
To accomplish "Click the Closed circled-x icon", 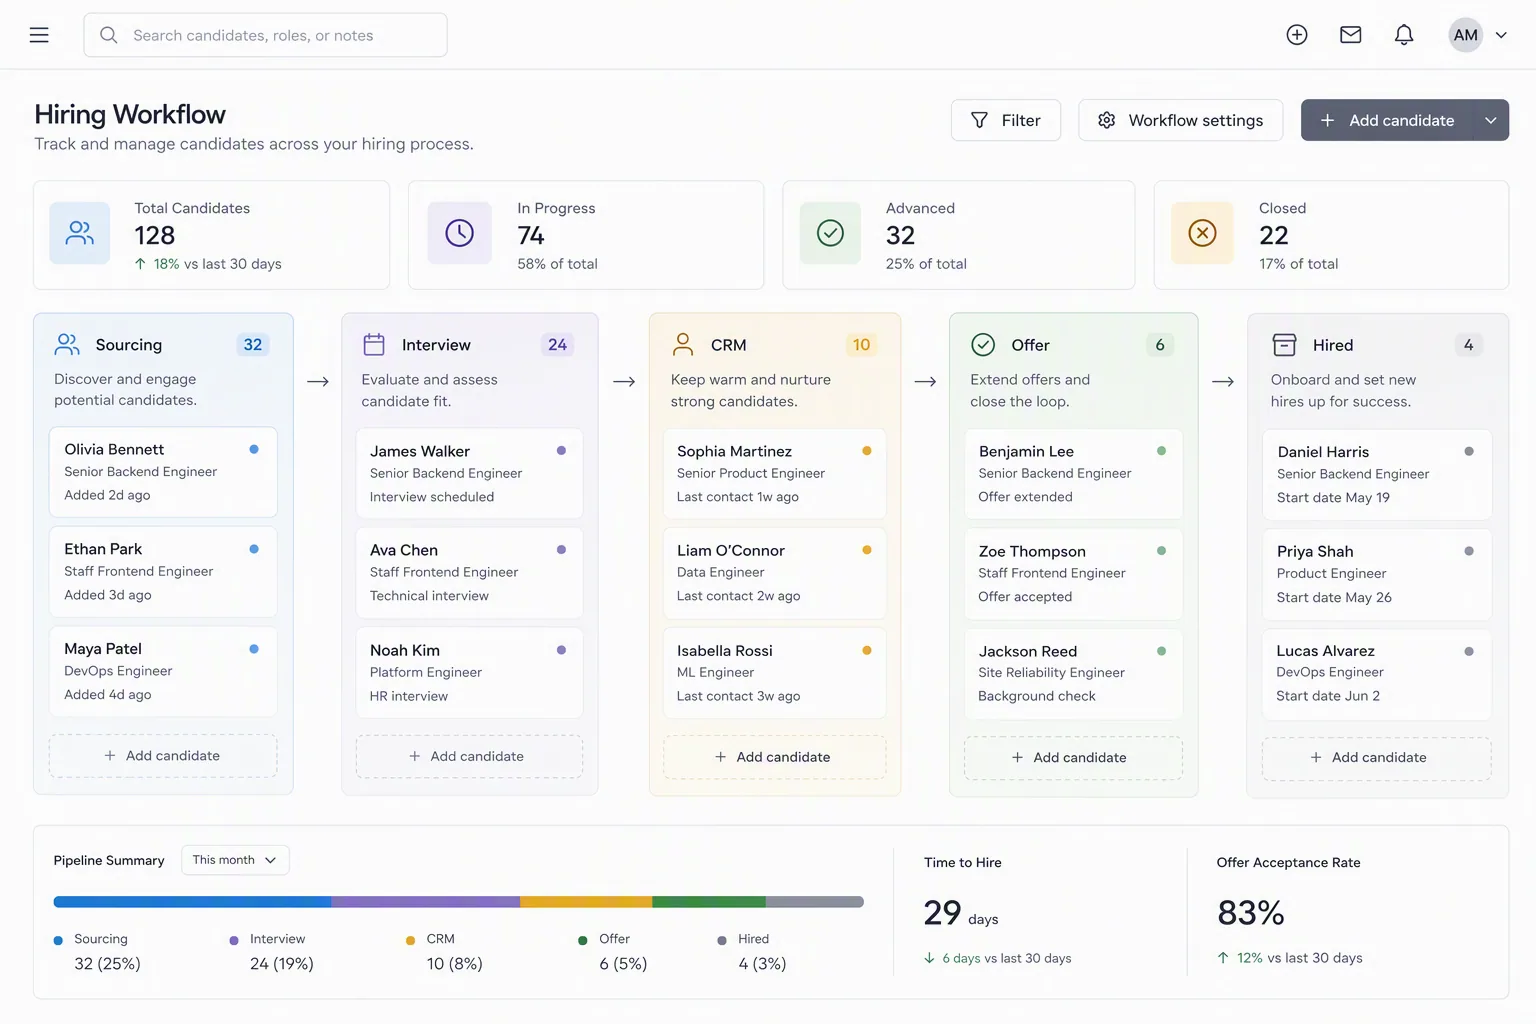I will point(1202,233).
